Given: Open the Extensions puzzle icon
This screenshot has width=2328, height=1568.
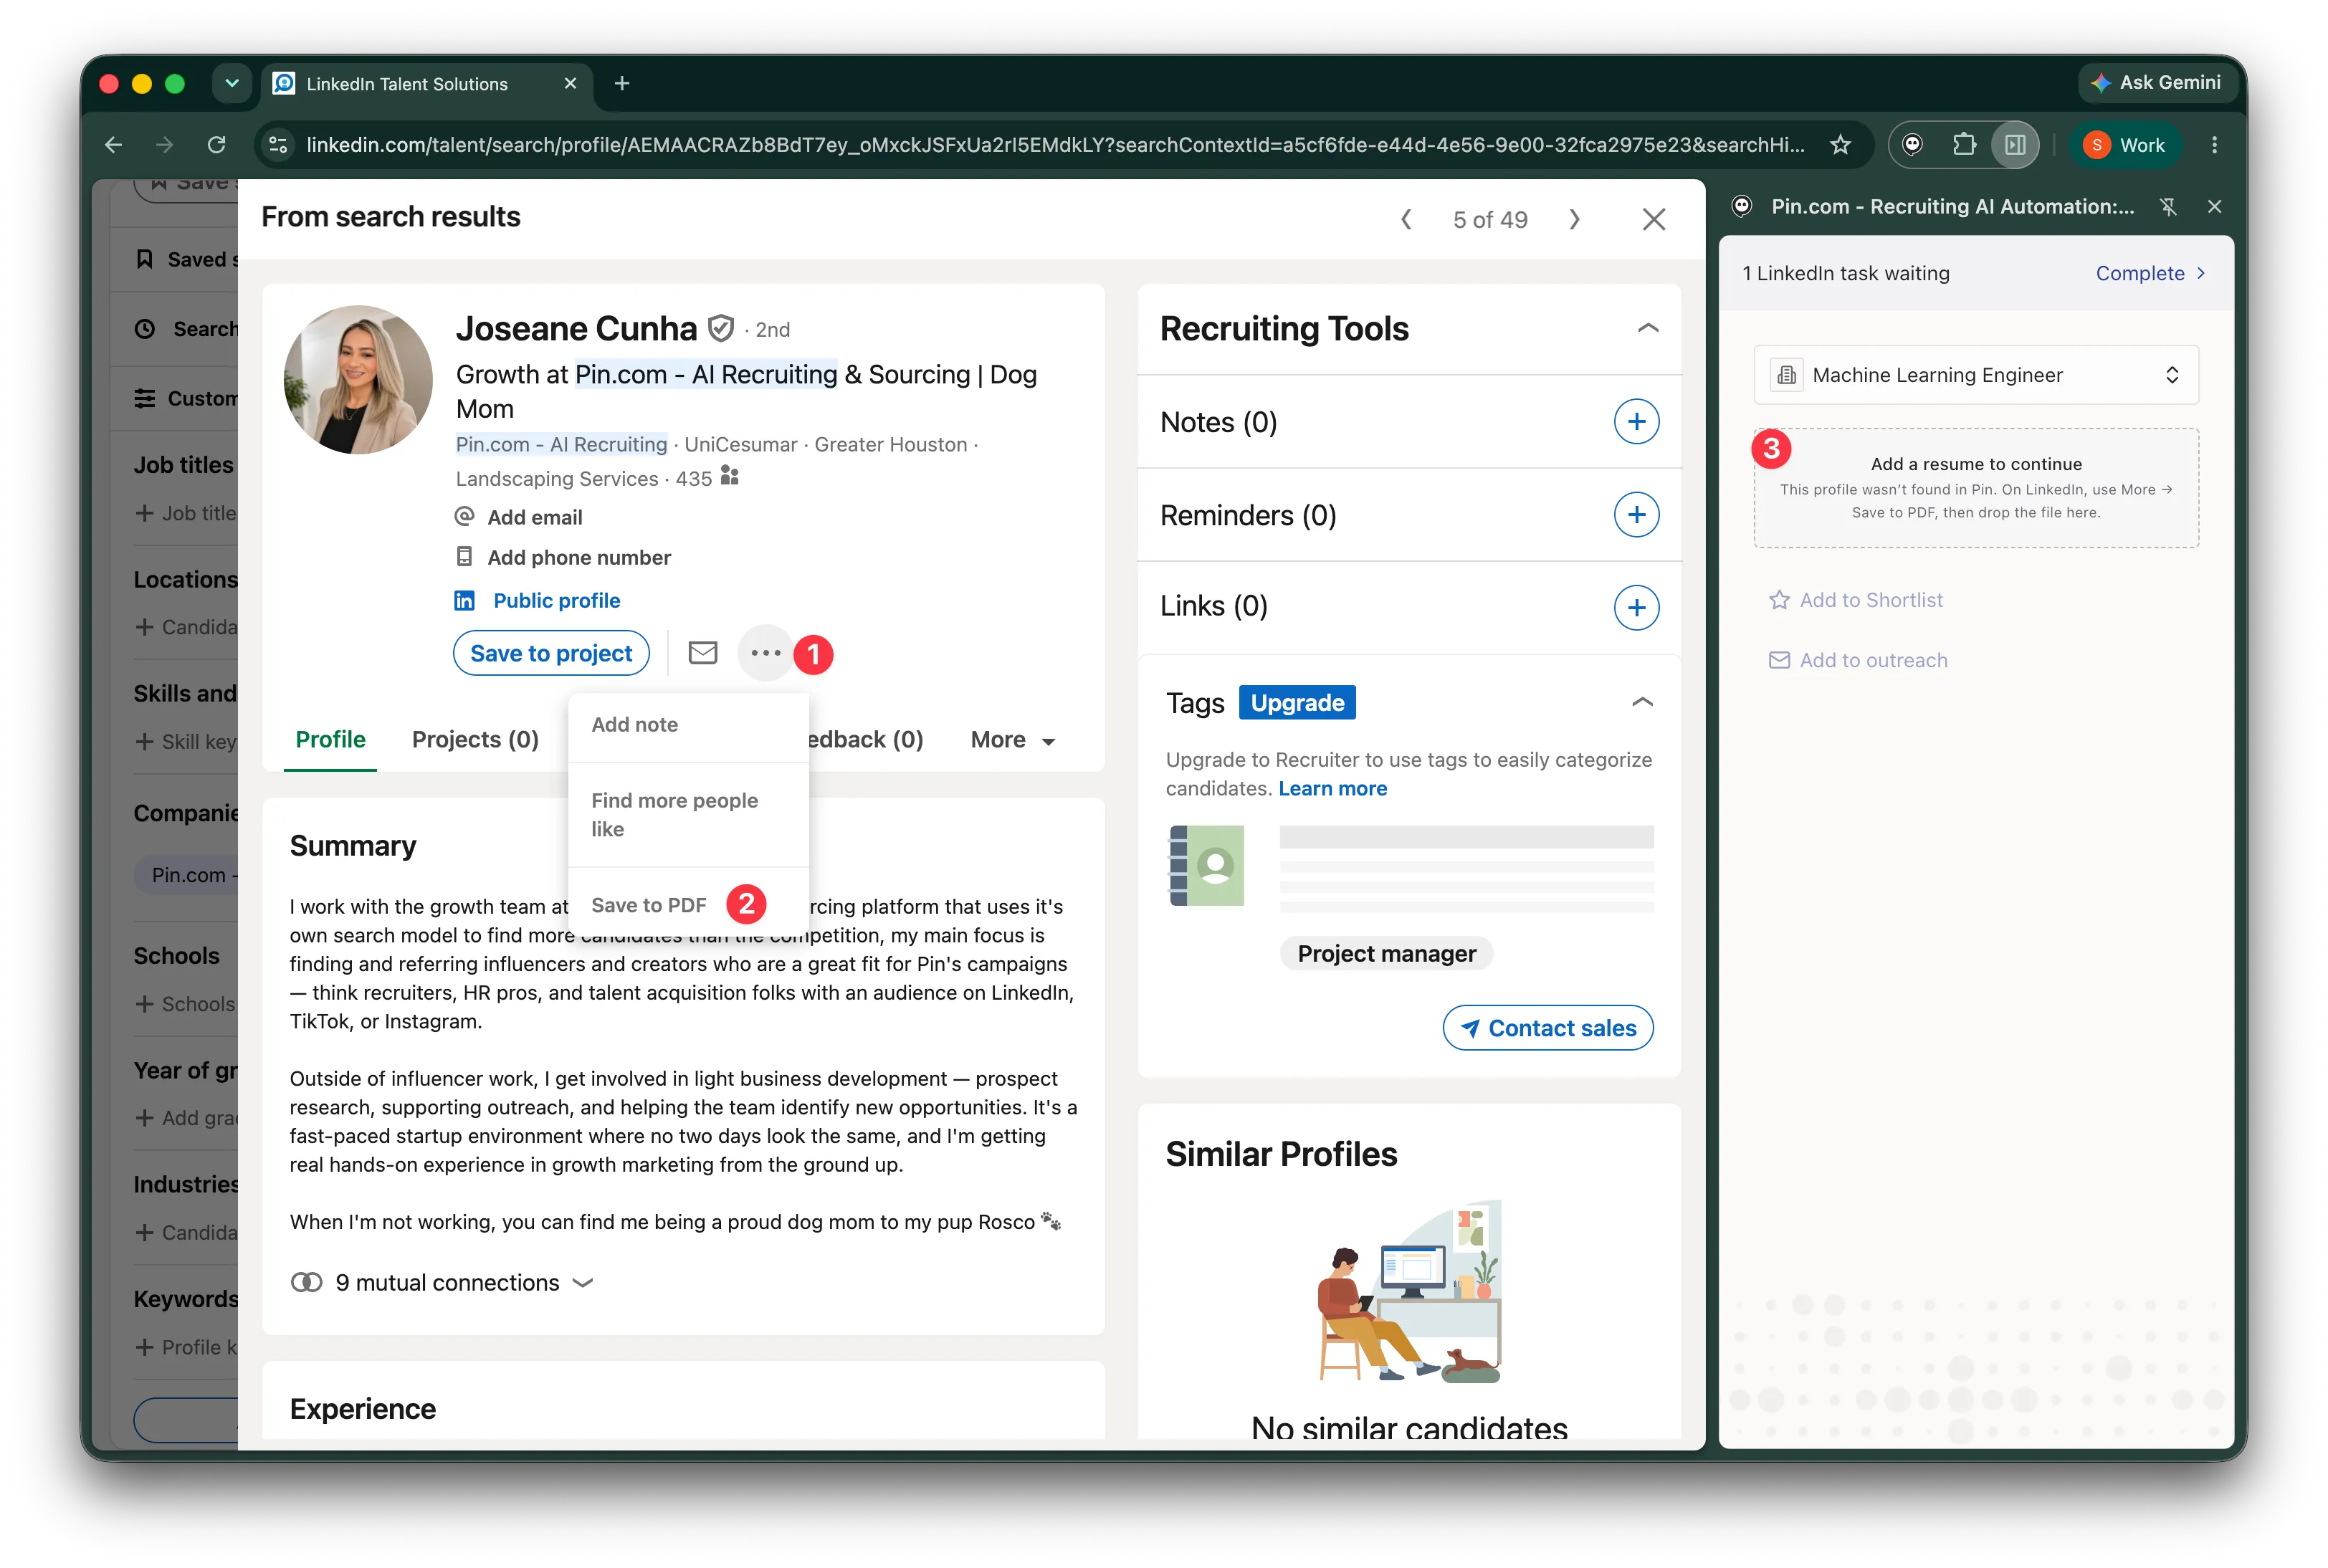Looking at the screenshot, I should tap(1964, 145).
